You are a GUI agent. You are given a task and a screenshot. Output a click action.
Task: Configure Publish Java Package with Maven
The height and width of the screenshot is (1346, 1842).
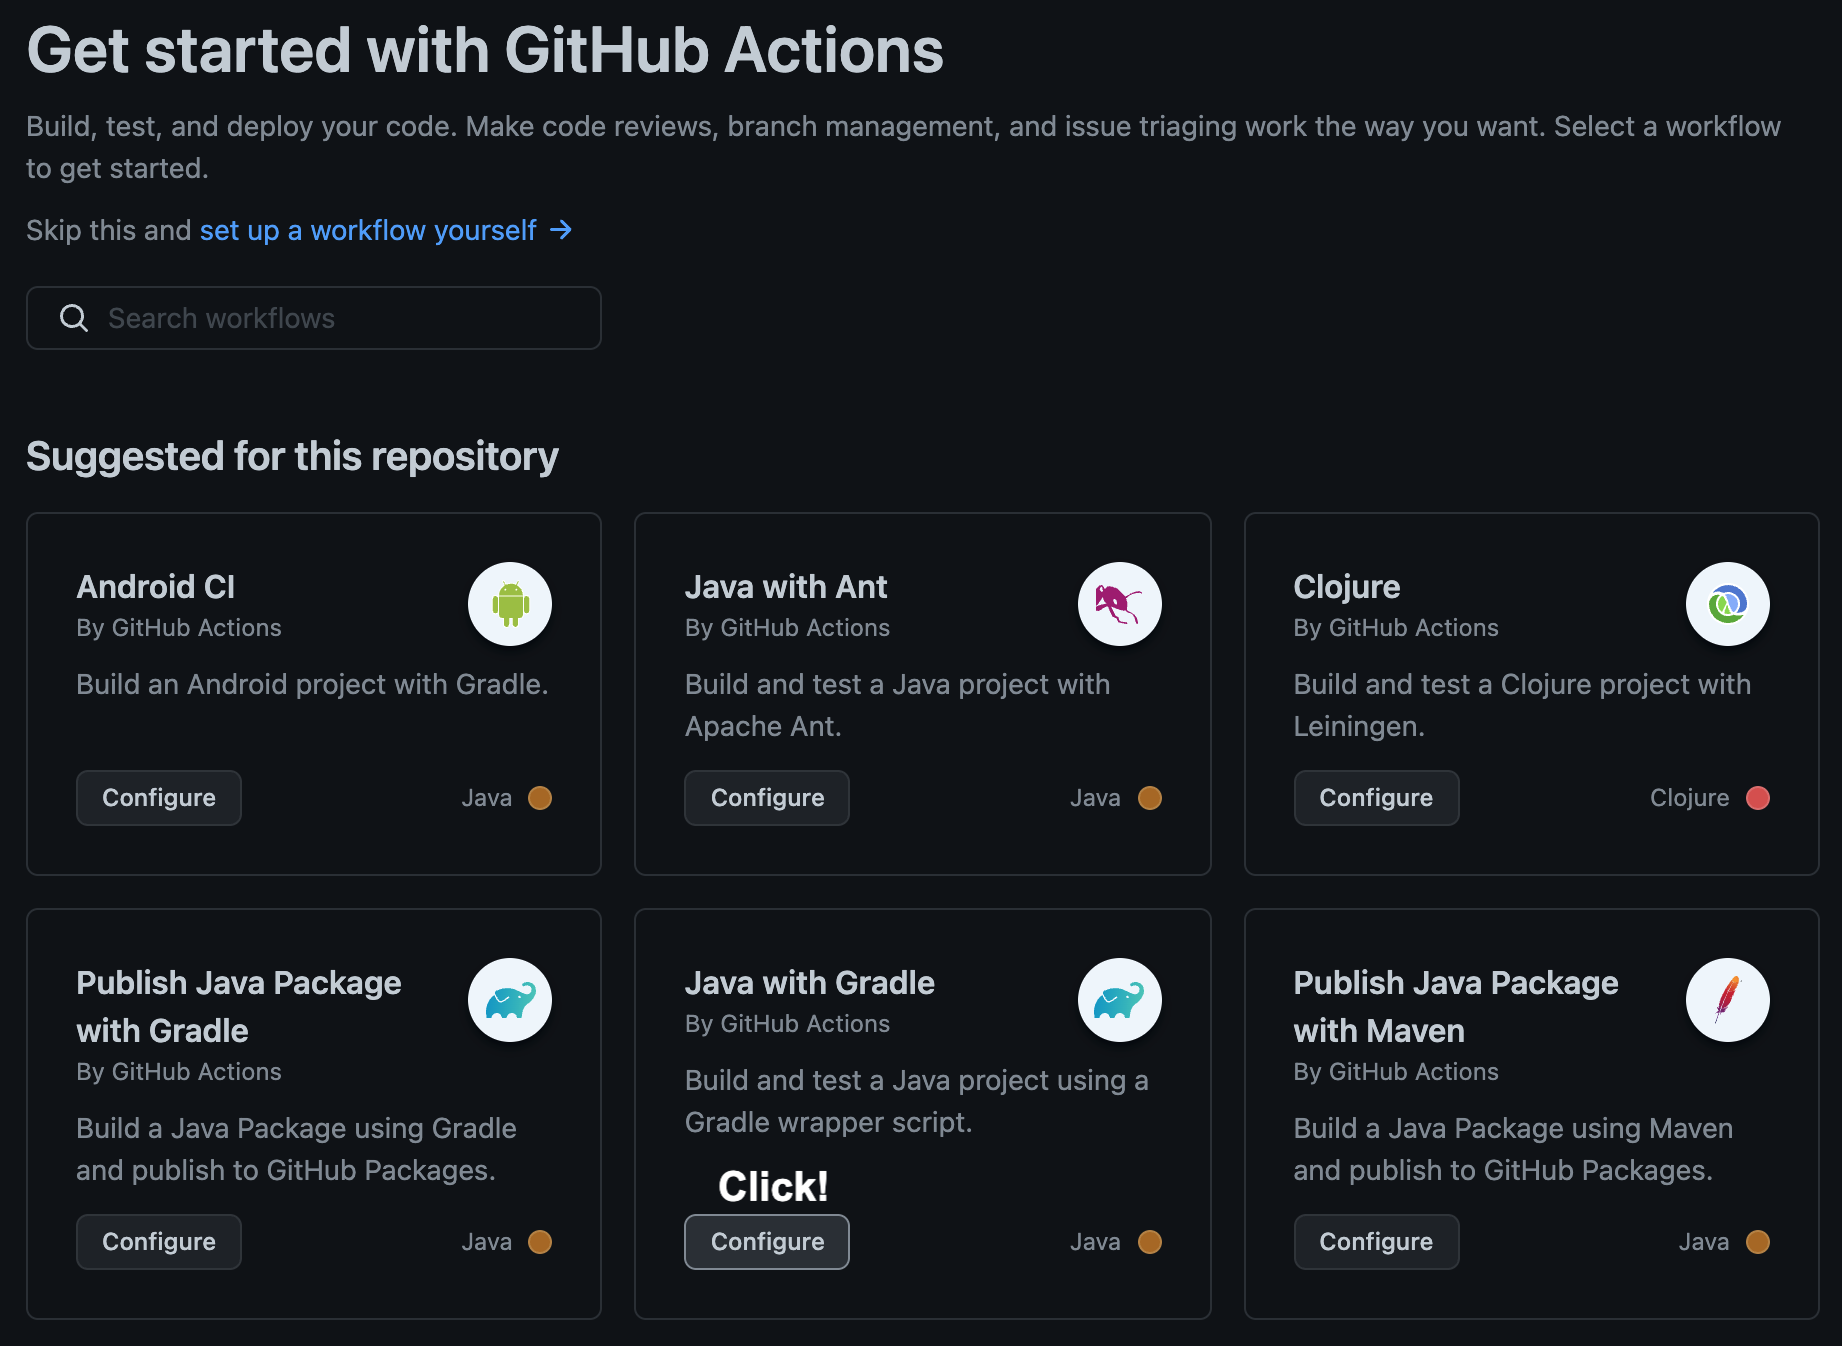click(x=1376, y=1242)
